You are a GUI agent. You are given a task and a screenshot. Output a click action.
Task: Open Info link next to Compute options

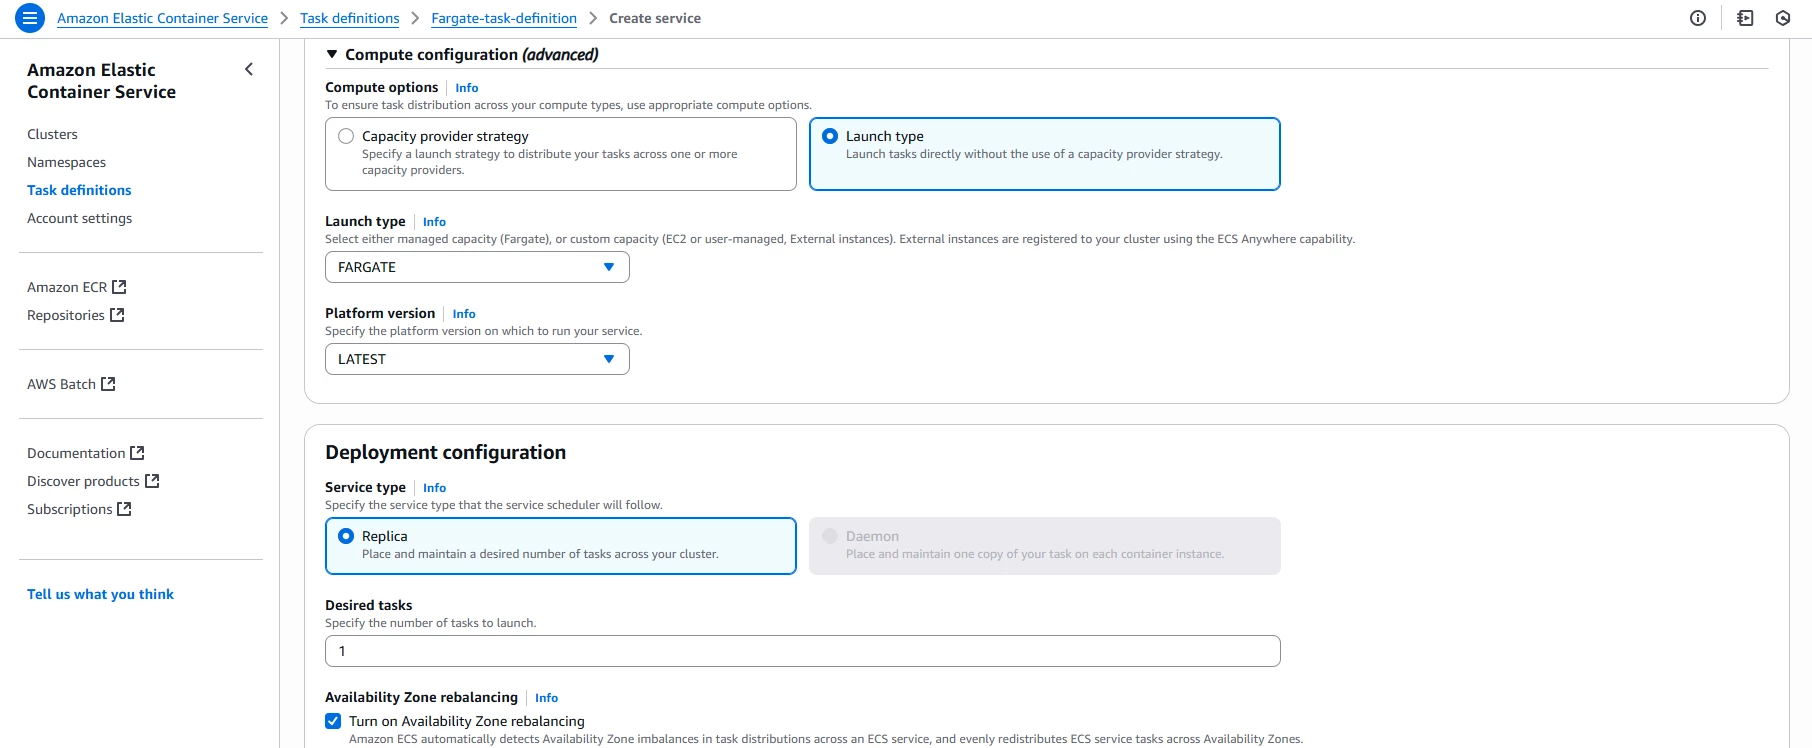coord(467,88)
